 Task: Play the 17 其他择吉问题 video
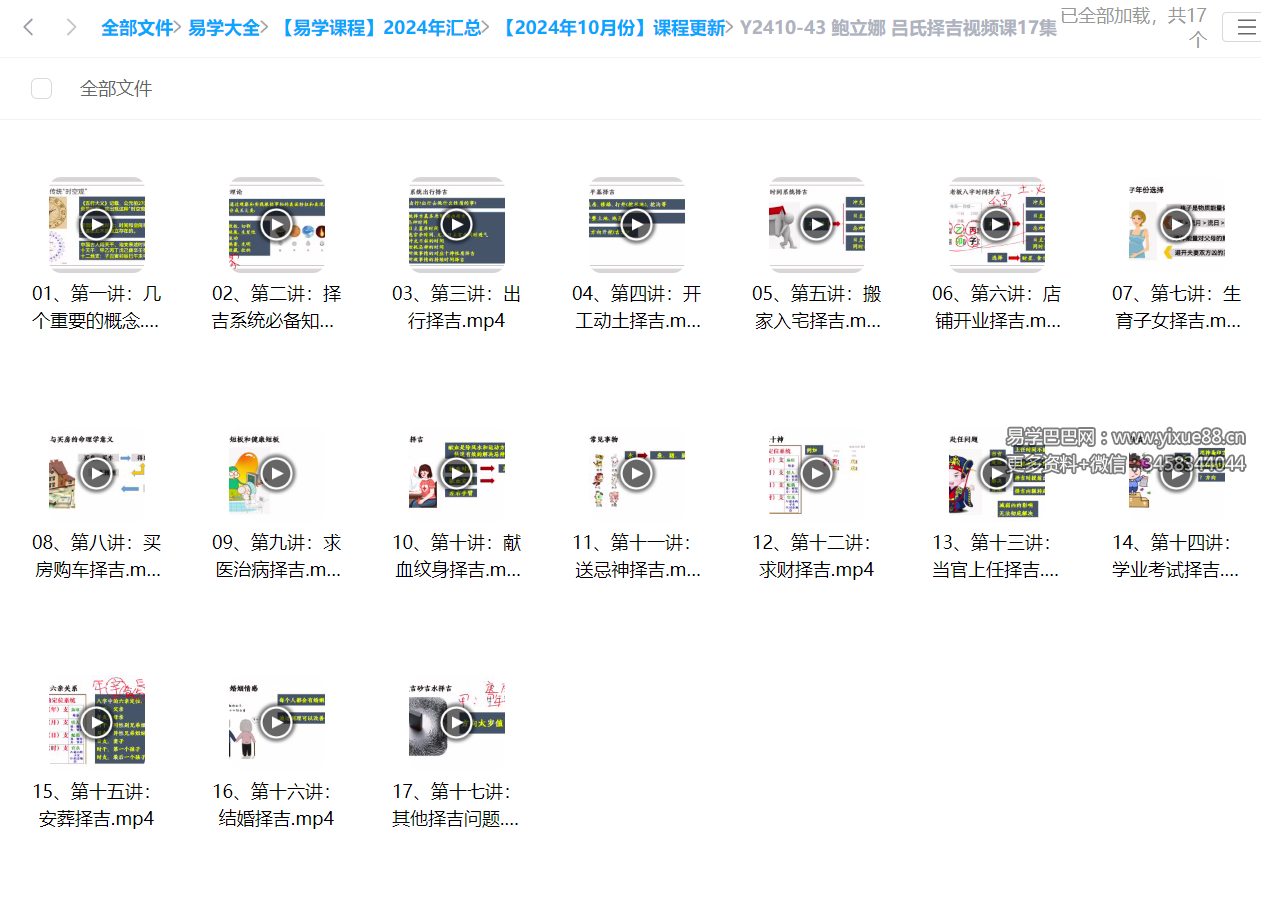(x=456, y=721)
